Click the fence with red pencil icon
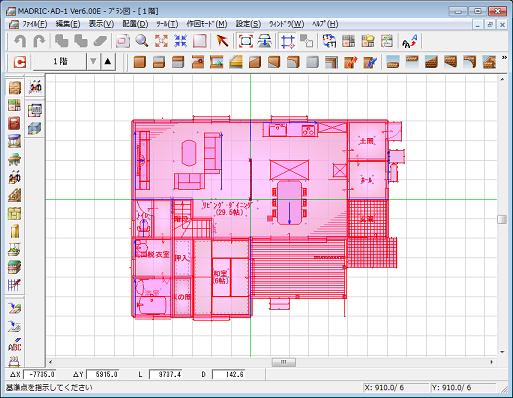This screenshot has height=398, width=513. pyautogui.click(x=14, y=285)
